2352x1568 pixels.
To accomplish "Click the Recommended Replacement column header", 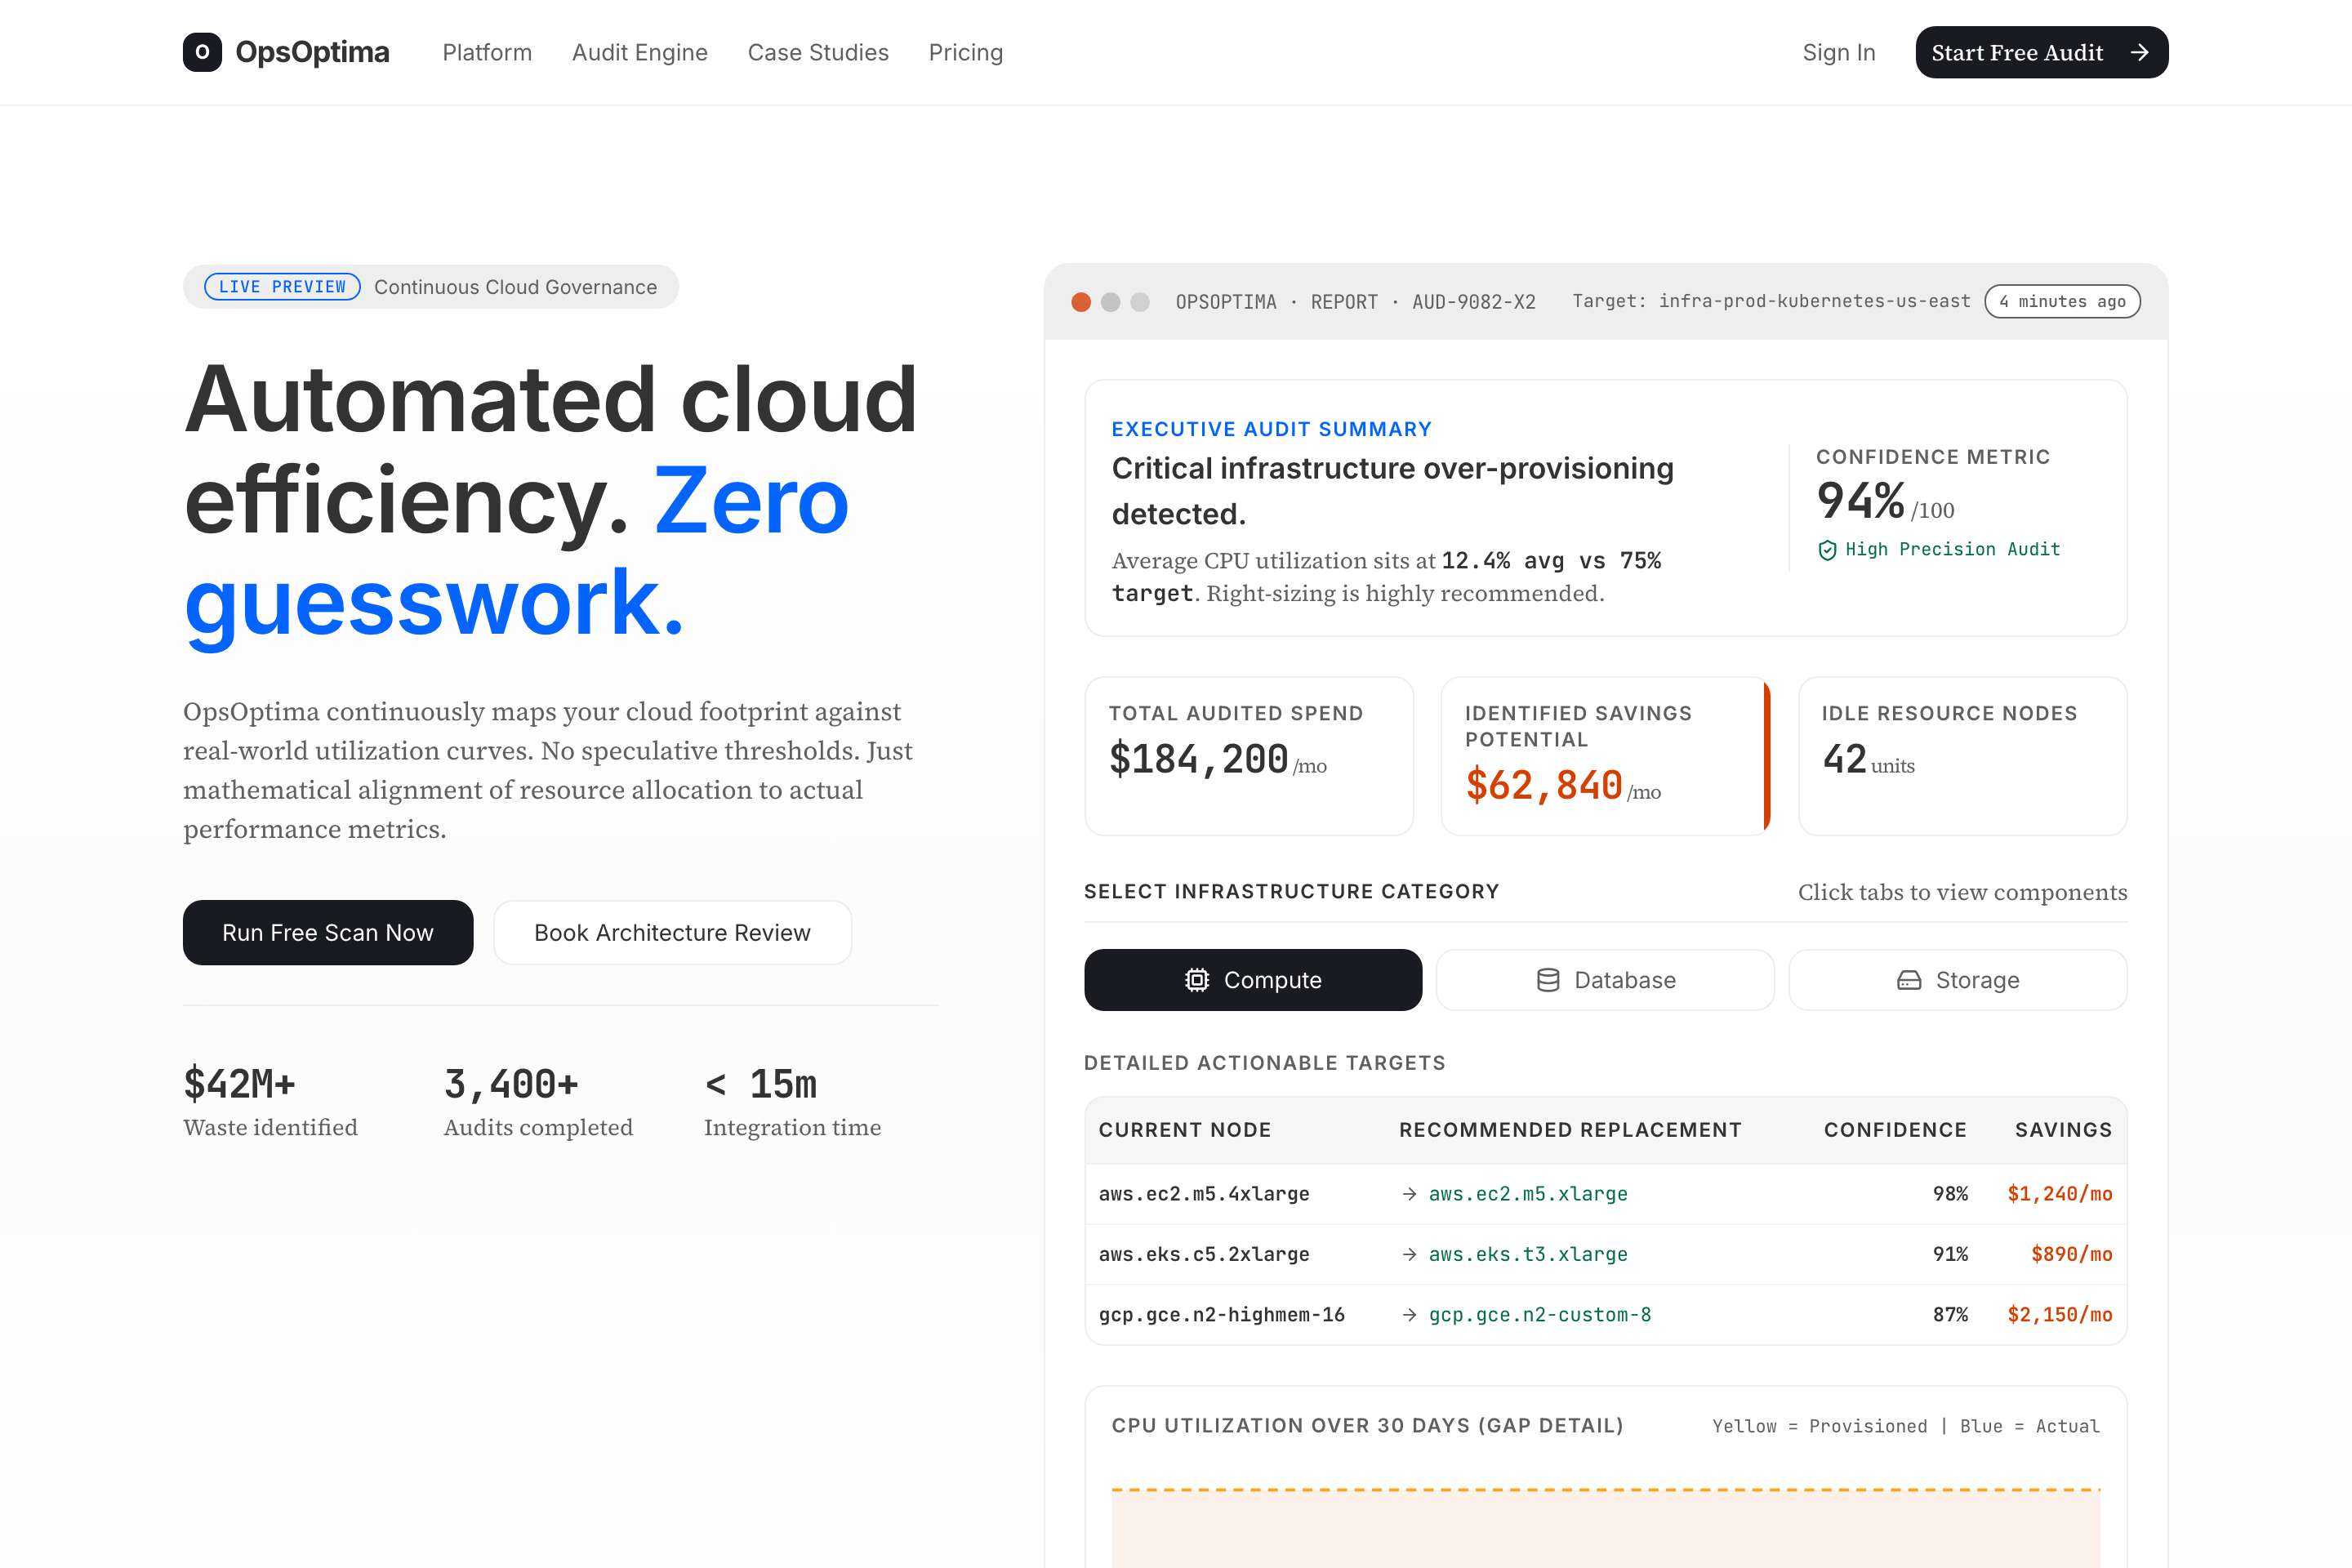I will pyautogui.click(x=1570, y=1130).
